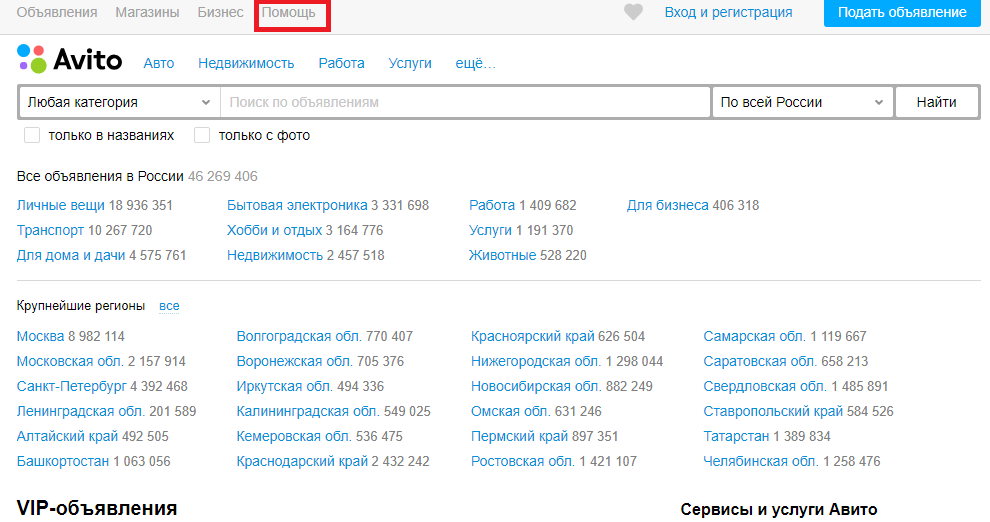This screenshot has width=990, height=522.
Task: Expand the 'По всей России' region dropdown
Action: coord(801,102)
